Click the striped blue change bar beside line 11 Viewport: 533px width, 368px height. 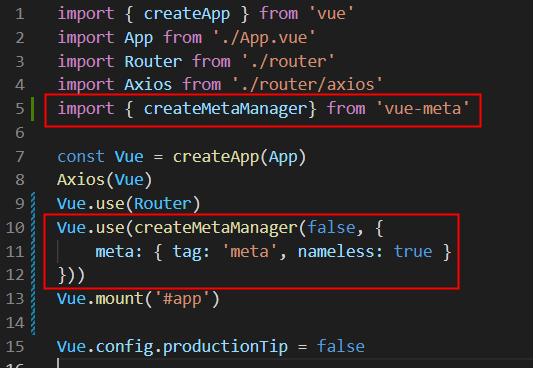33,251
